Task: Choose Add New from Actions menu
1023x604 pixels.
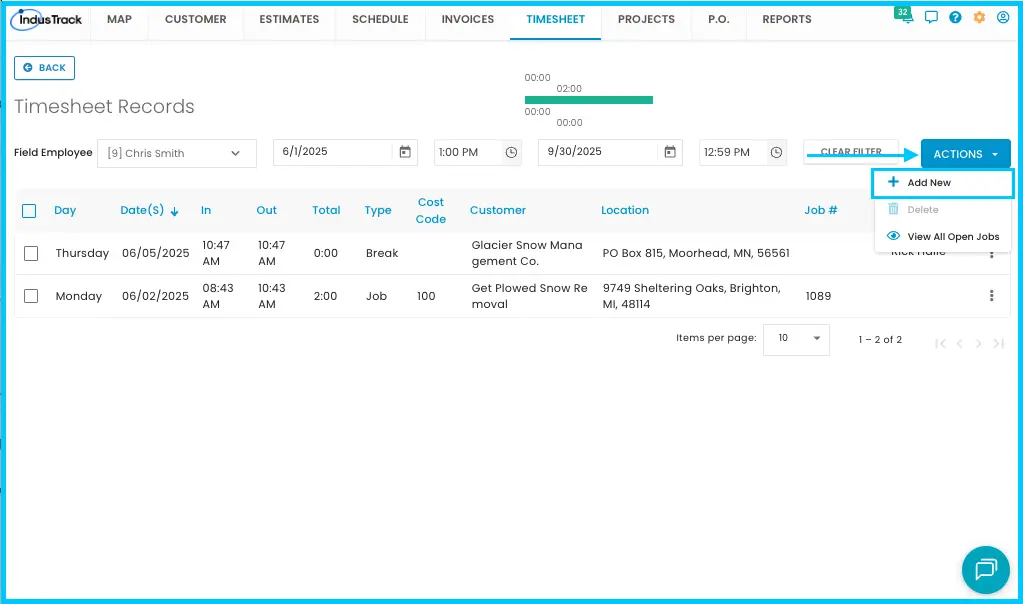Action: 943,183
